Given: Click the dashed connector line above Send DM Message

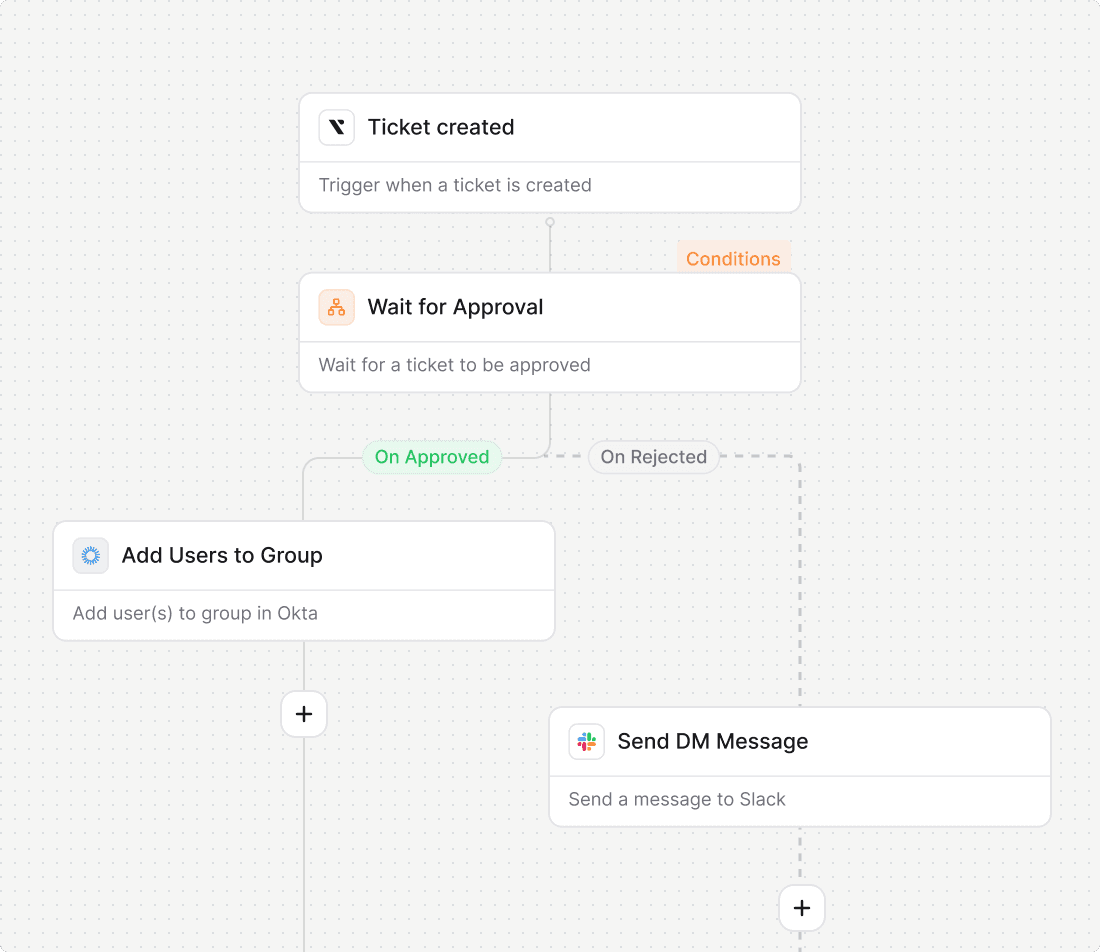Looking at the screenshot, I should (800, 600).
